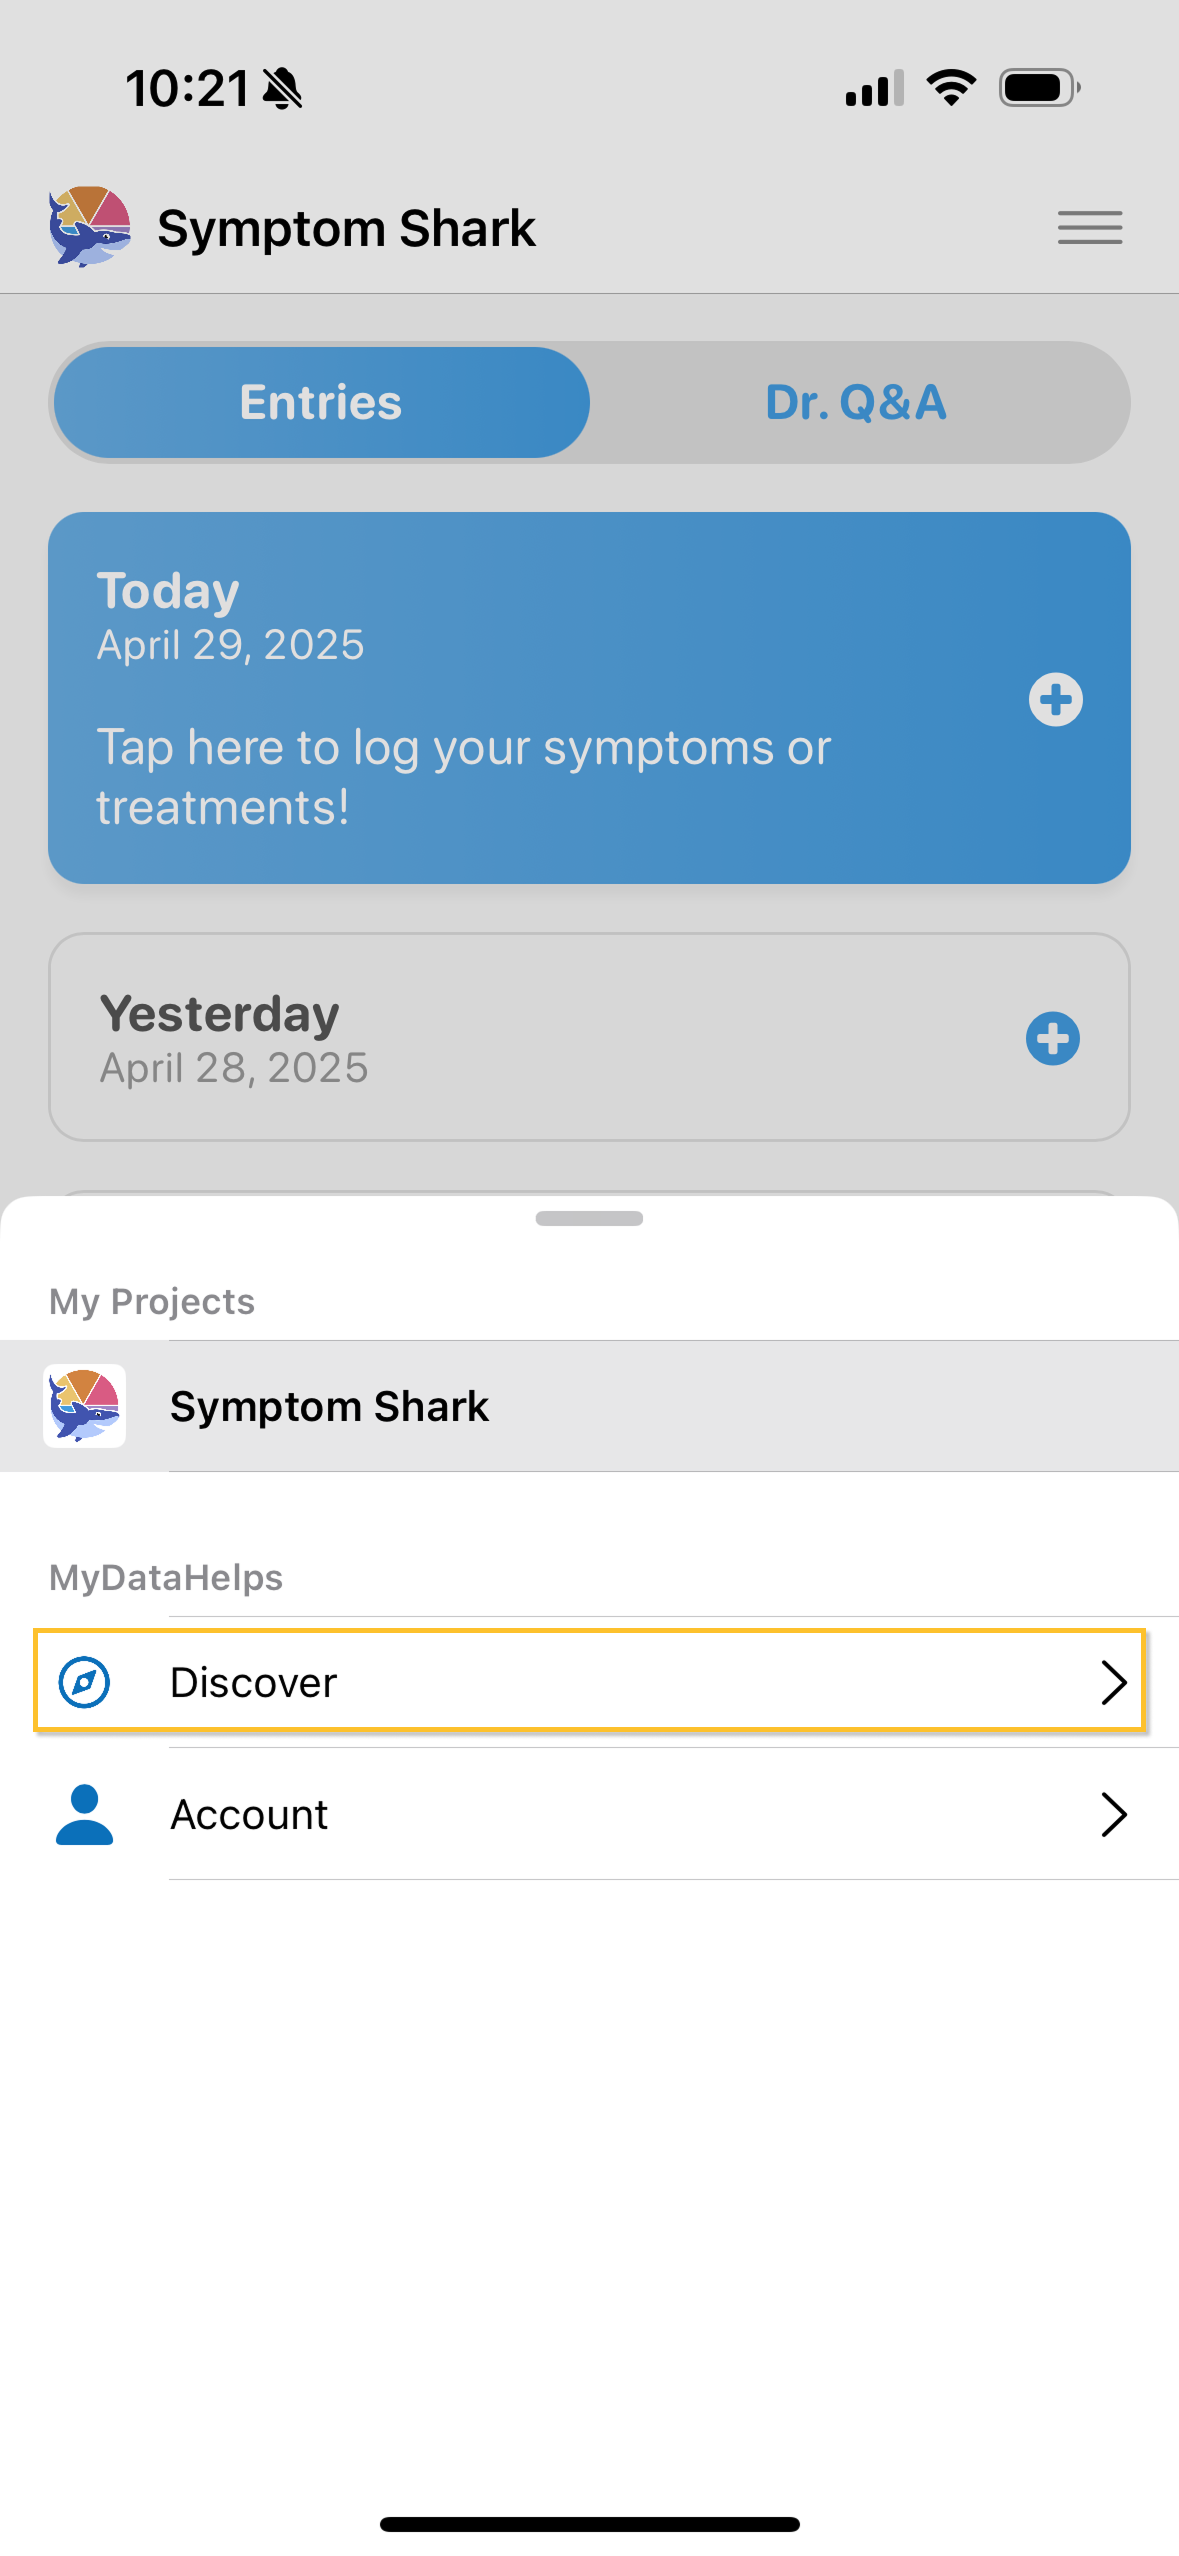The height and width of the screenshot is (2556, 1179).
Task: Tap the plus icon on Today card
Action: point(1055,699)
